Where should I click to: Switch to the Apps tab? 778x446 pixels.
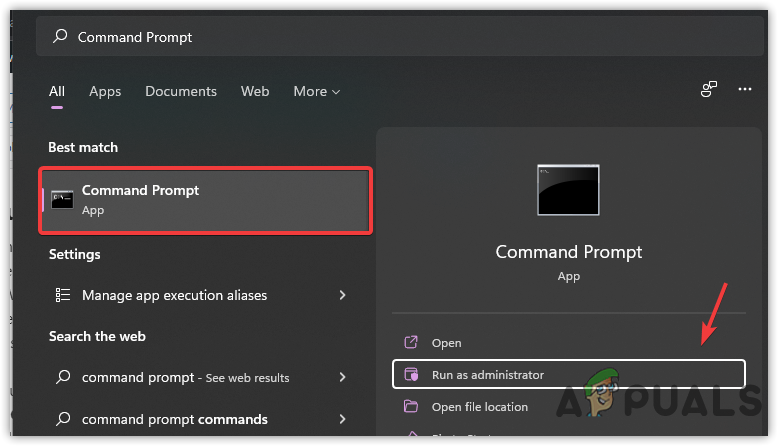pyautogui.click(x=105, y=91)
